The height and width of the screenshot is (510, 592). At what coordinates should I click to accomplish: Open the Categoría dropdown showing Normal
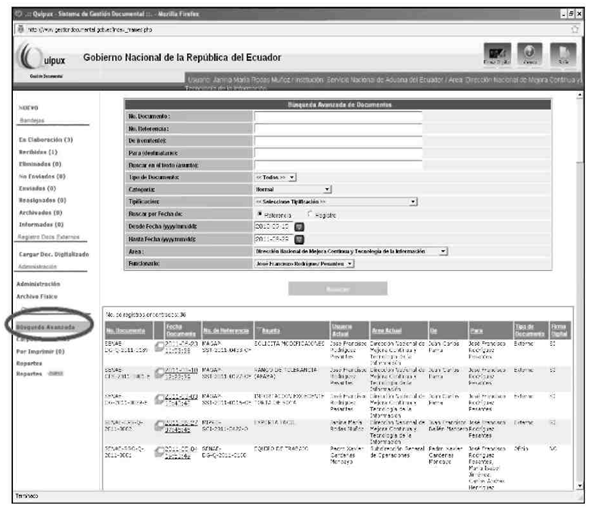[x=293, y=189]
